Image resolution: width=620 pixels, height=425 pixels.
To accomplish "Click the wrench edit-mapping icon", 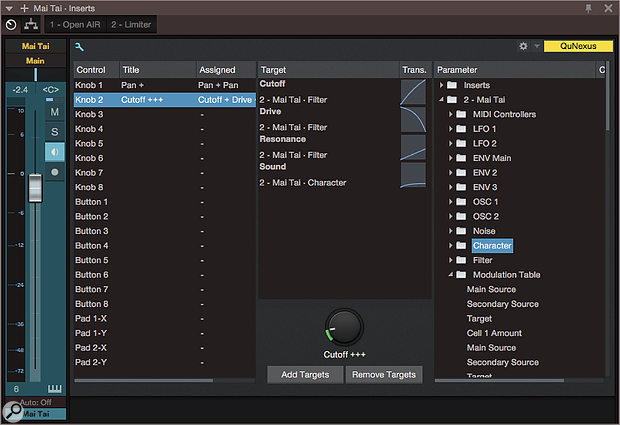I will coord(79,47).
